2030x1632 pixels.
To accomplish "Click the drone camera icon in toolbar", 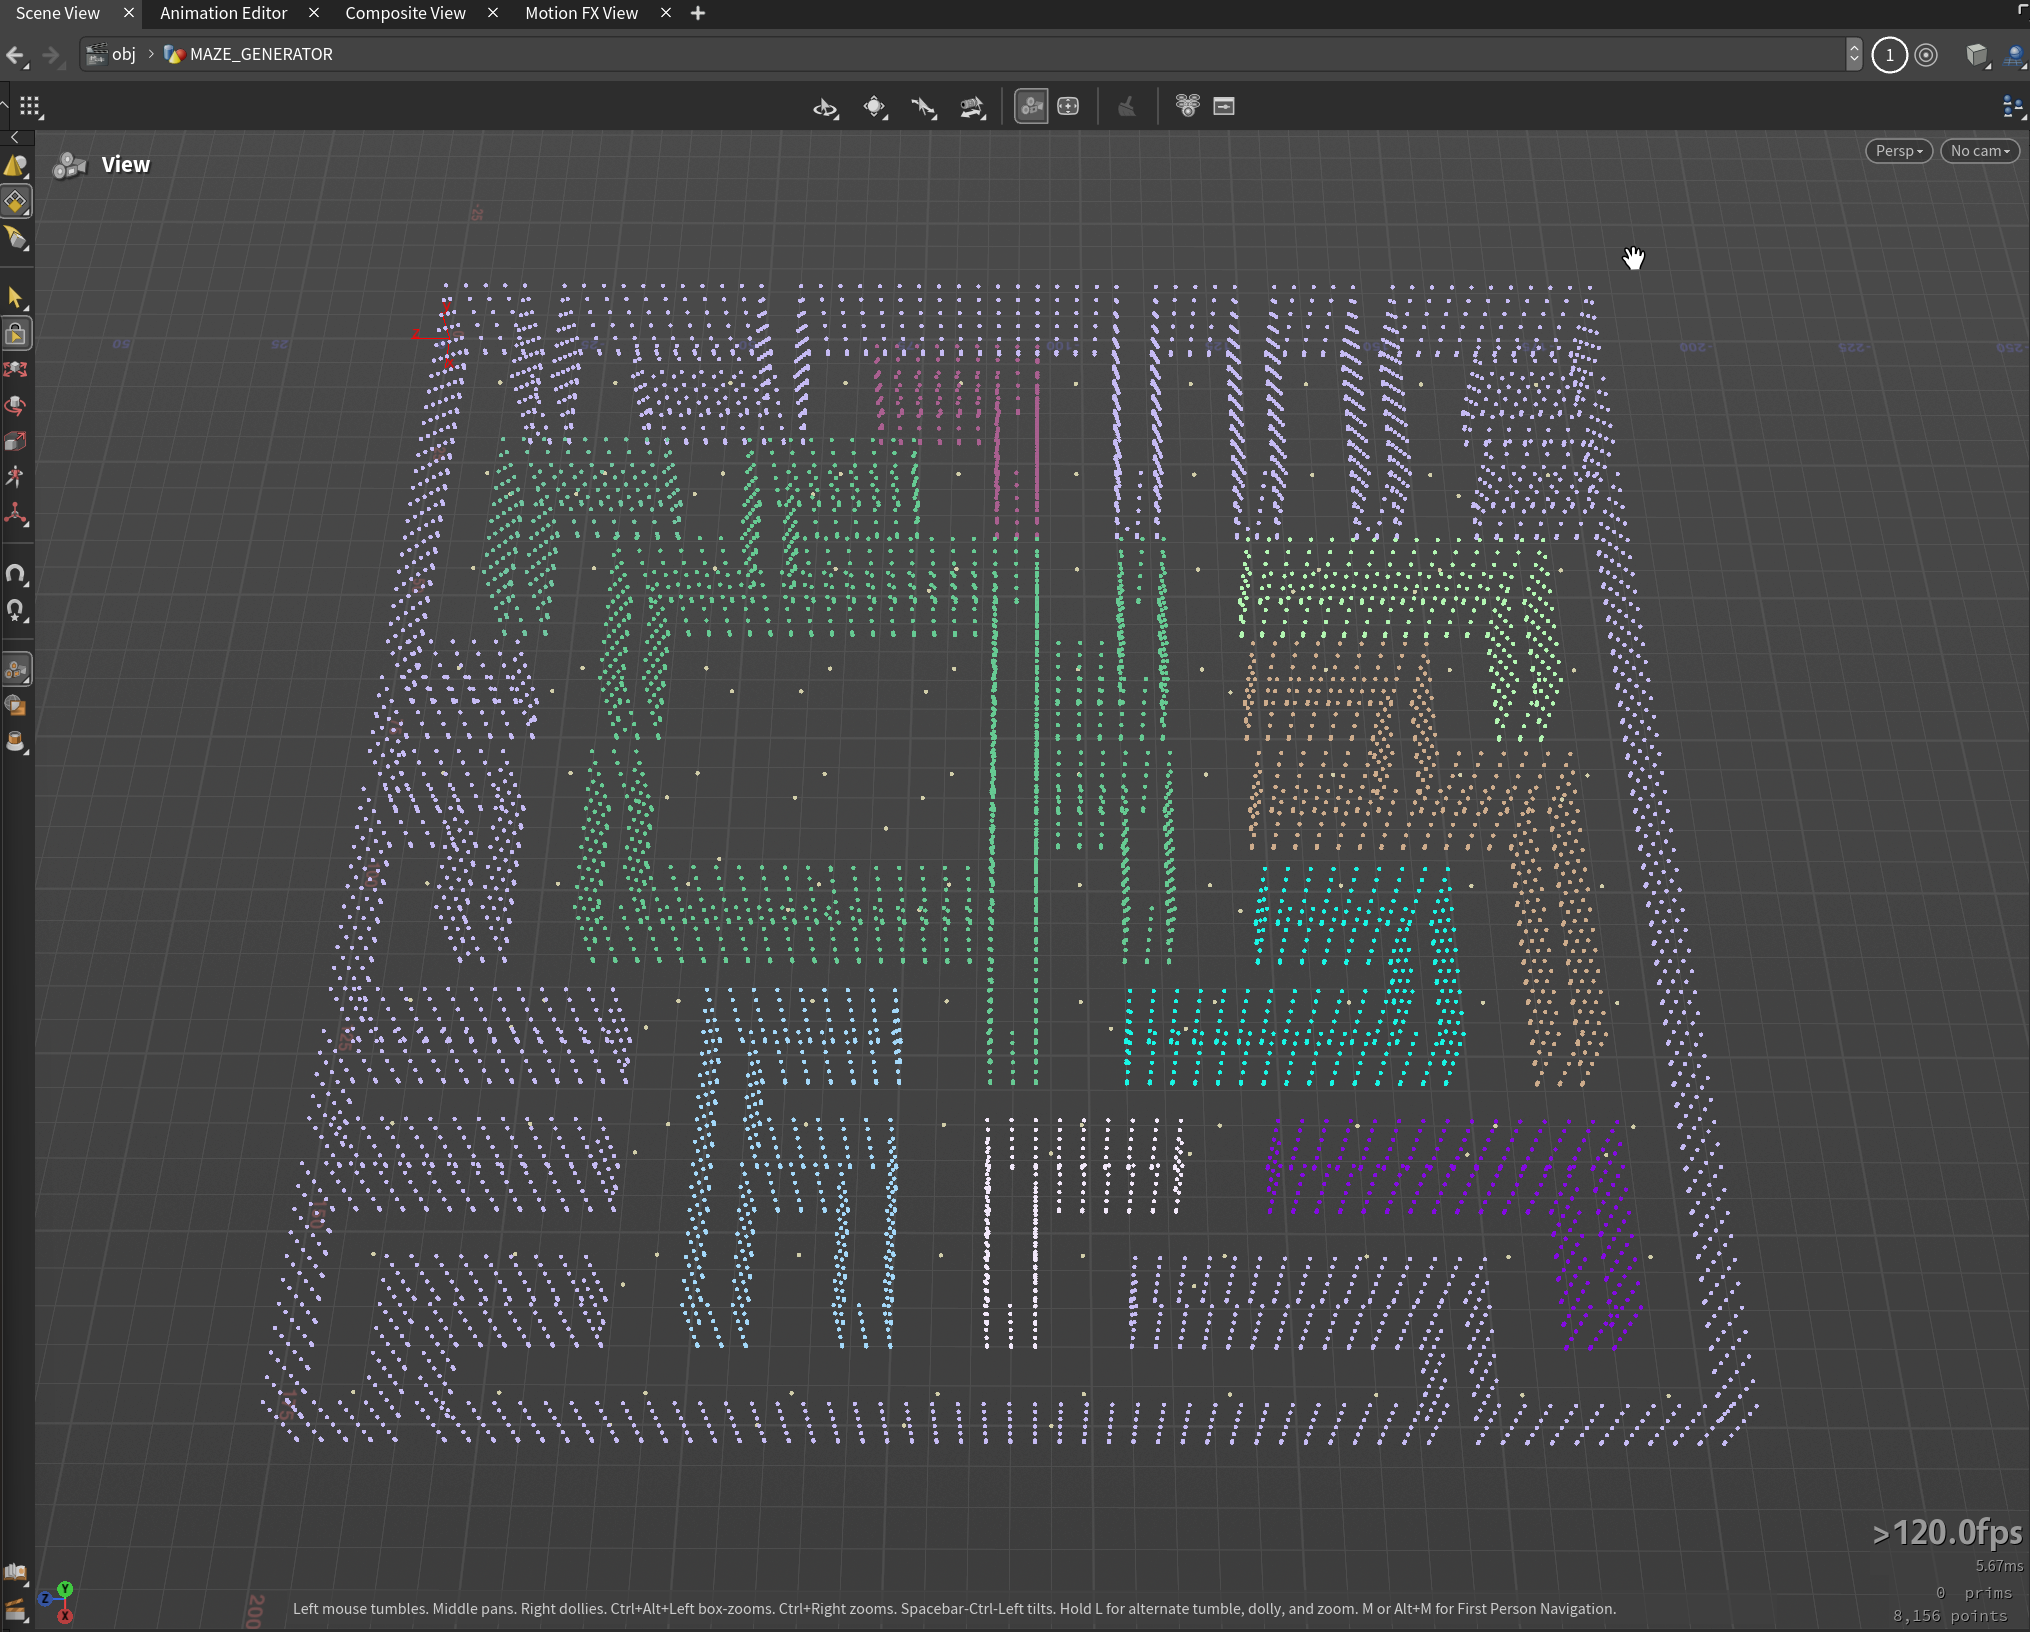I will click(x=1187, y=106).
